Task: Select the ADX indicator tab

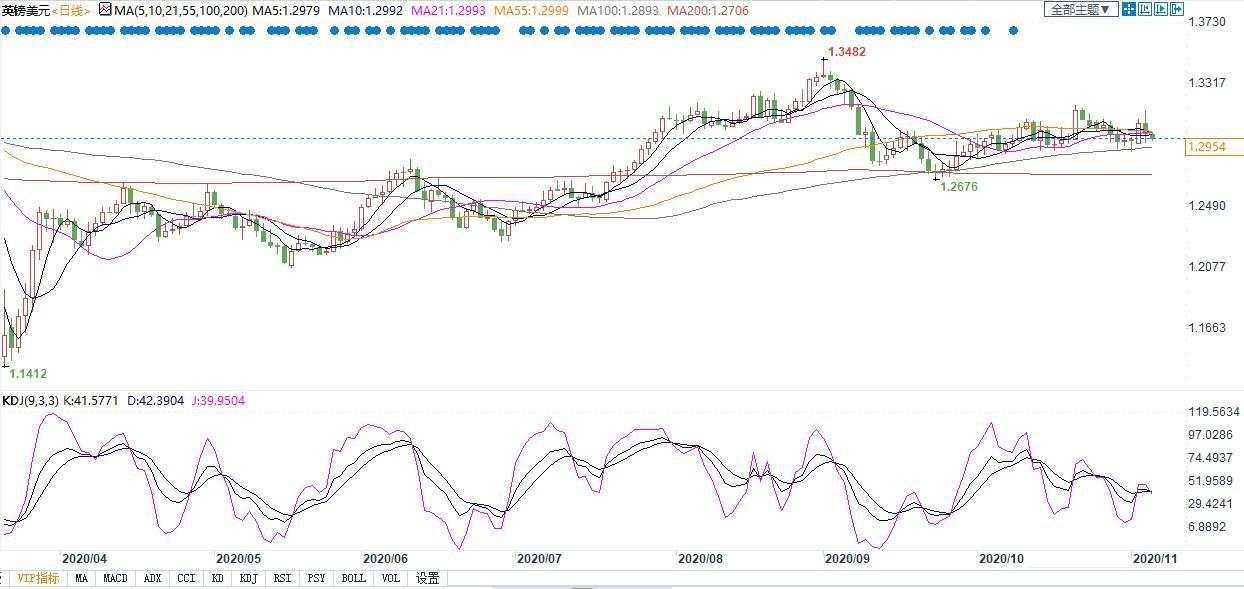Action: pos(152,578)
